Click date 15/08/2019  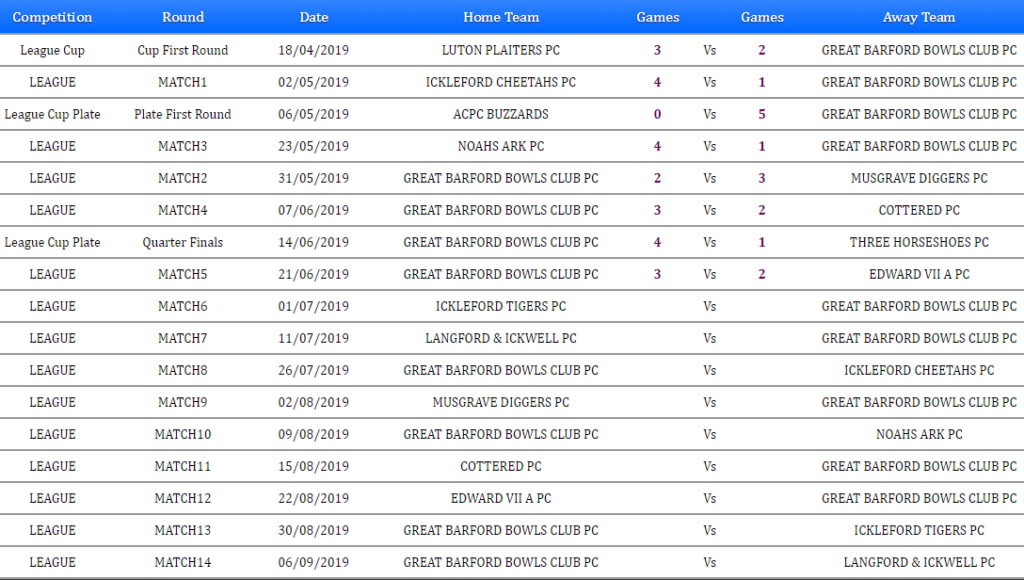[x=313, y=466]
